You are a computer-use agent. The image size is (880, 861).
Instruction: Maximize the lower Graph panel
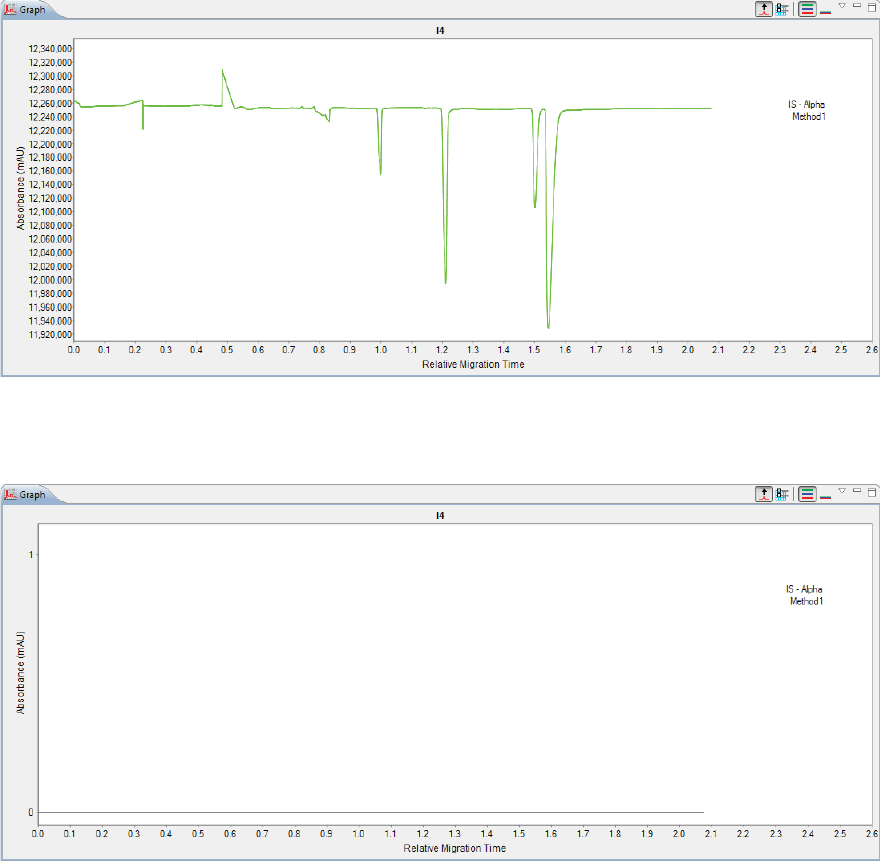click(872, 492)
